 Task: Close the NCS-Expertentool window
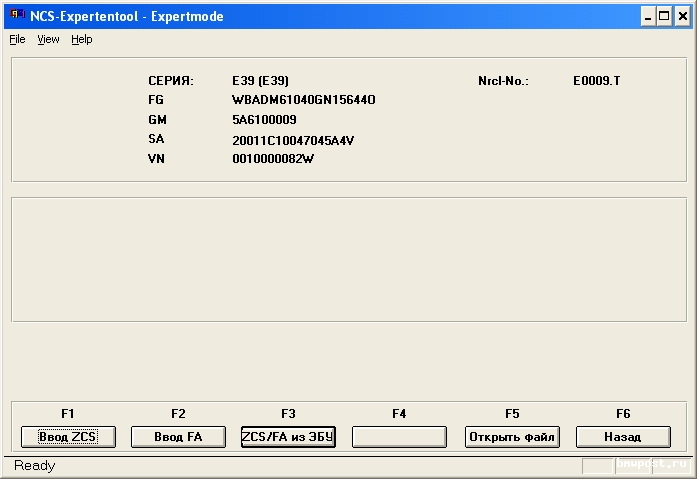(681, 16)
